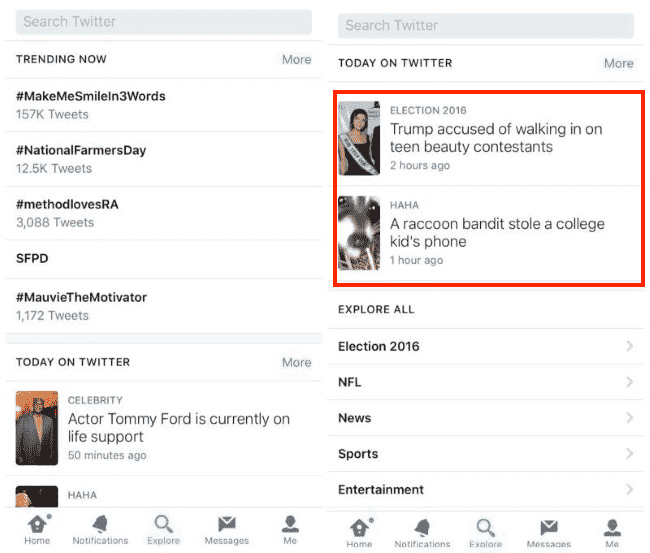Select Sports in Explore All

(x=486, y=454)
